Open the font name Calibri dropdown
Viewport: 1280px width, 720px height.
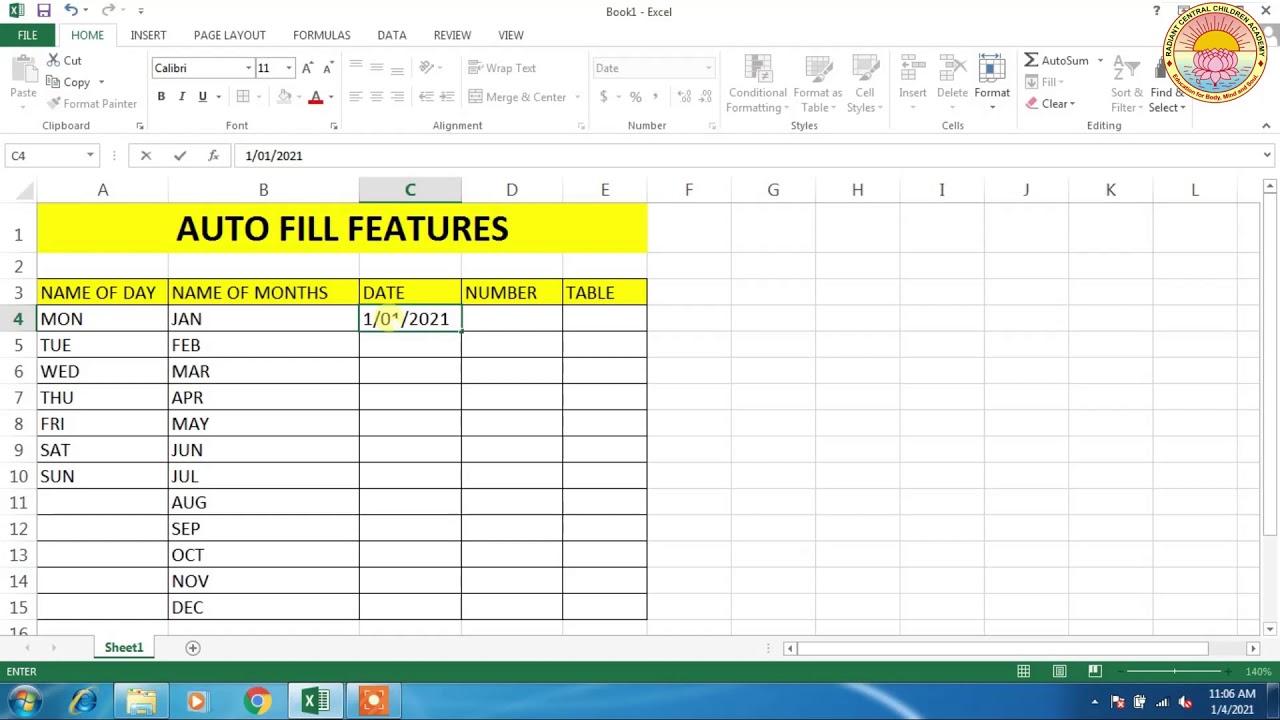(248, 68)
